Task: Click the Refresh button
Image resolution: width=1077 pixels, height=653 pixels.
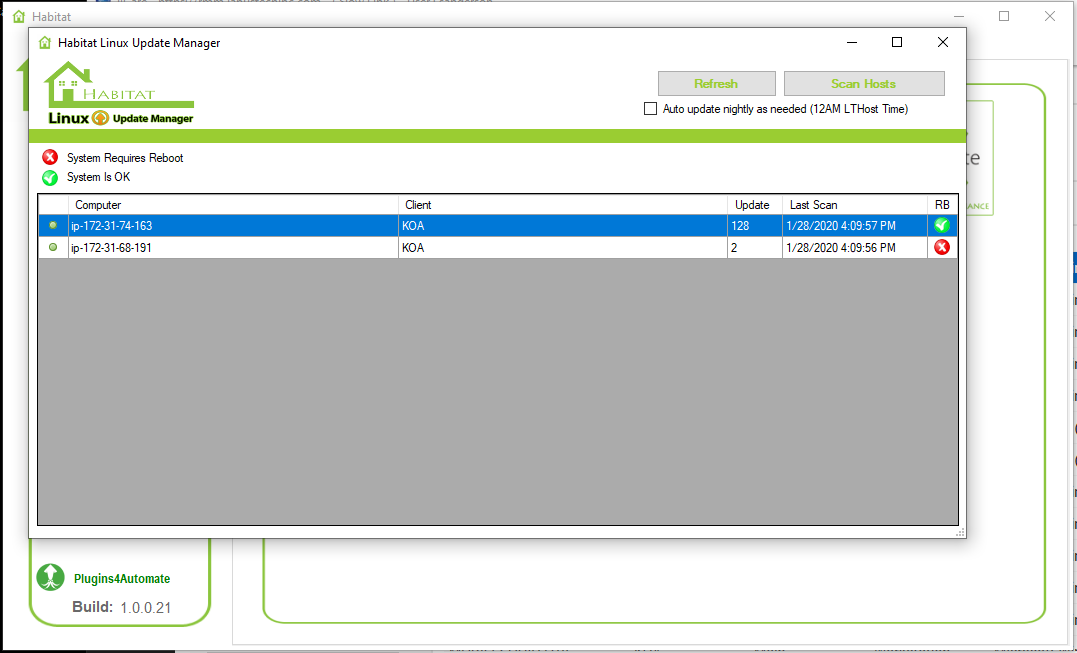Action: tap(716, 84)
